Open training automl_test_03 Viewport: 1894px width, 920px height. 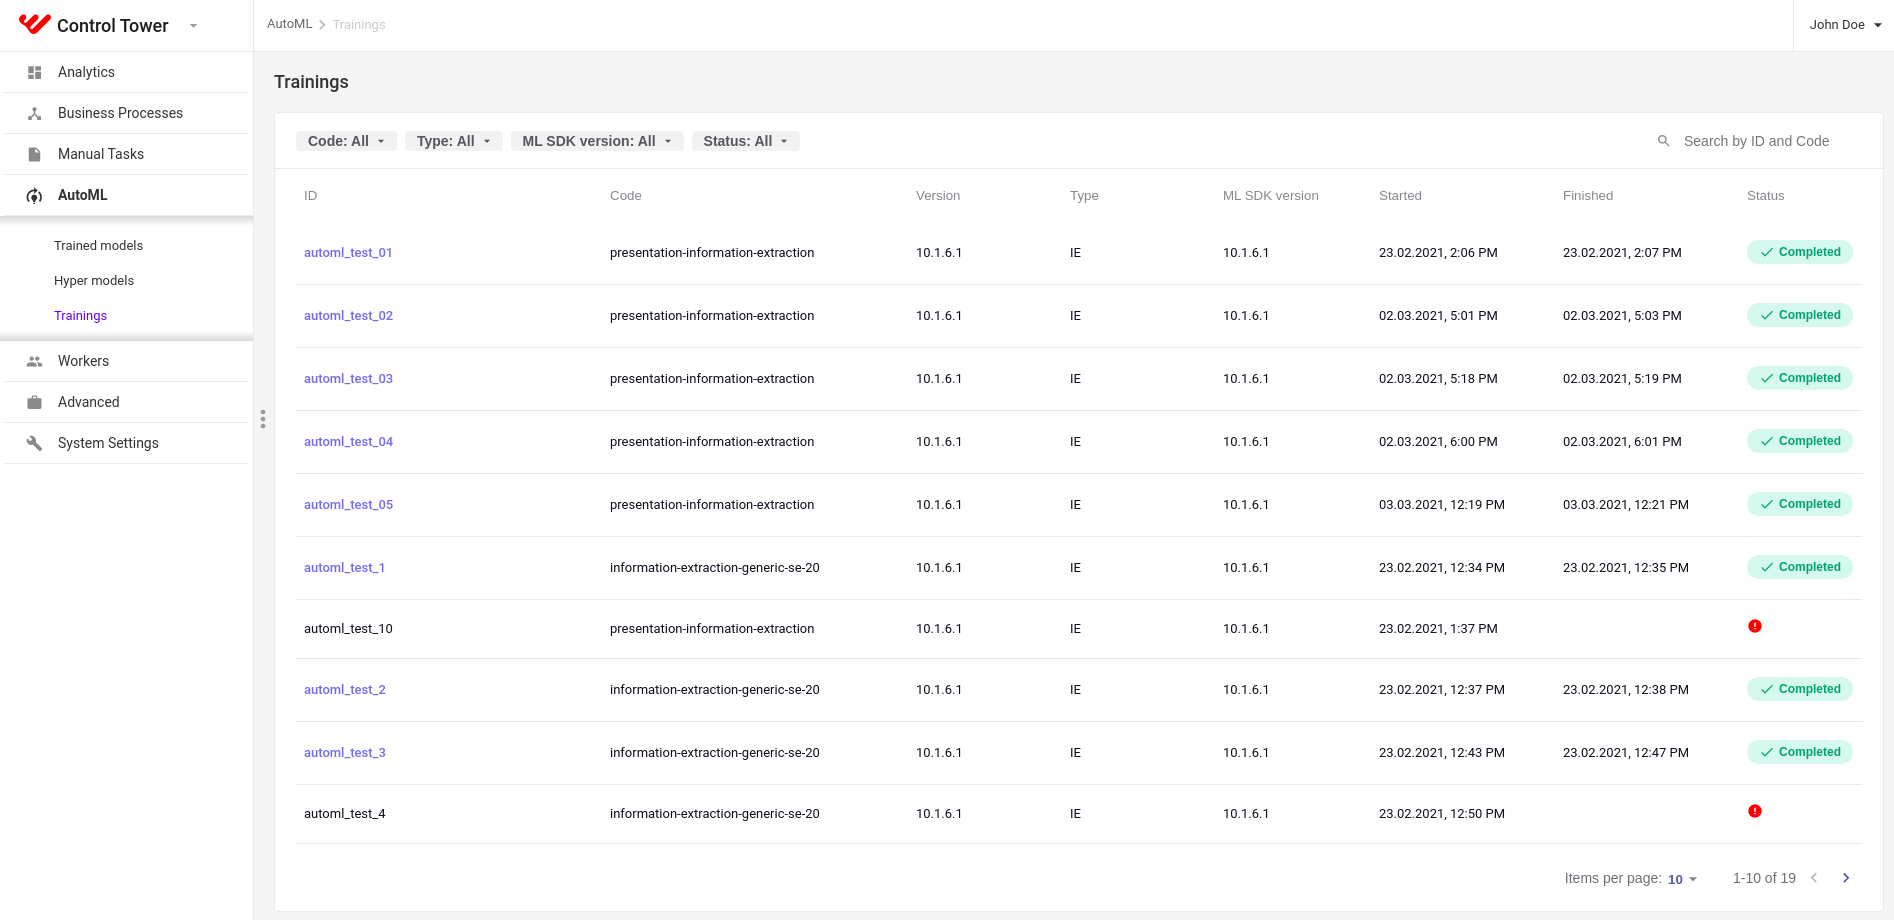tap(348, 379)
